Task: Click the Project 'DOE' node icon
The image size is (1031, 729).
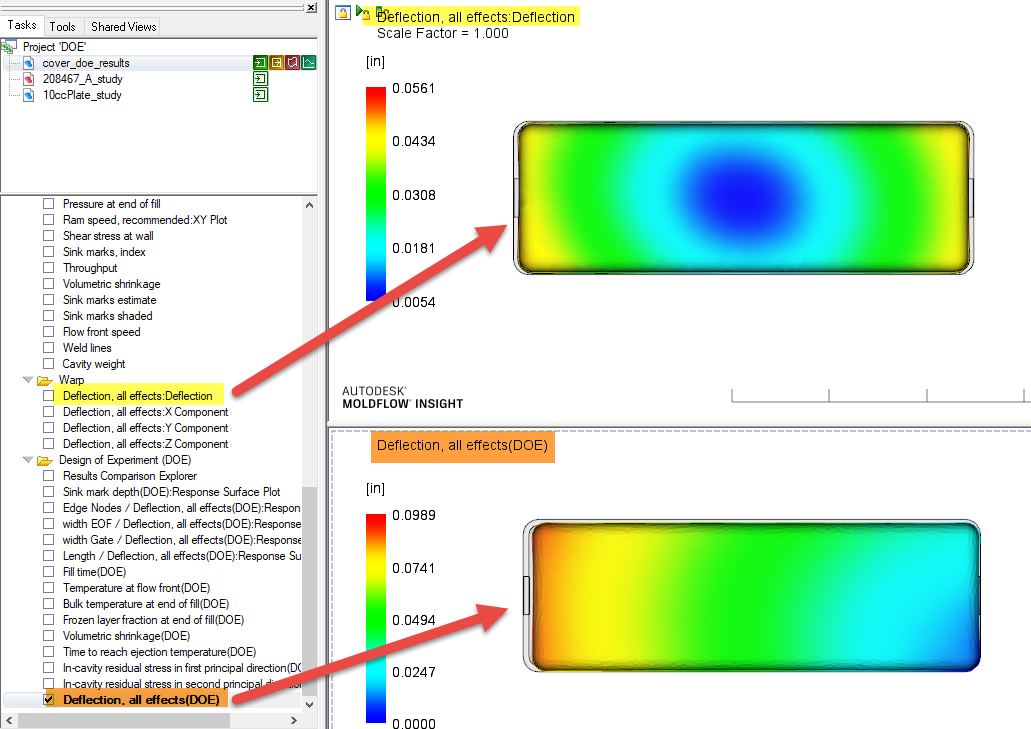Action: click(8, 46)
